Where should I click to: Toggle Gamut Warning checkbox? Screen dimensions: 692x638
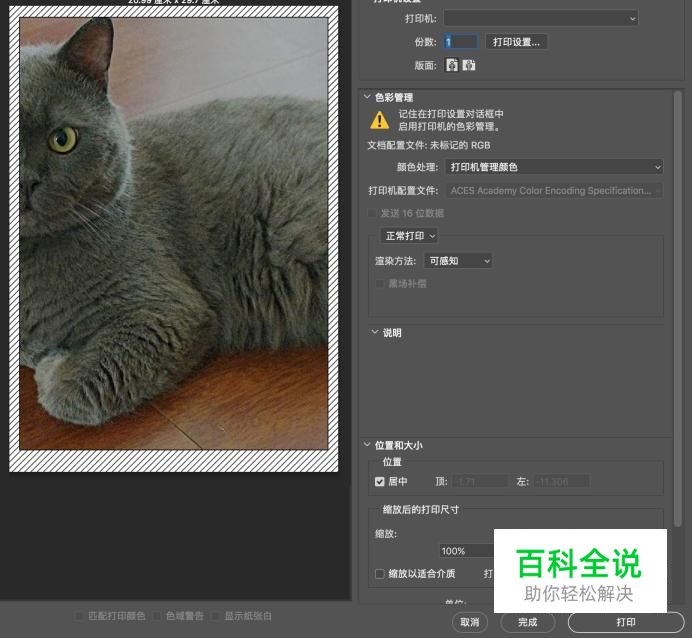click(x=157, y=616)
